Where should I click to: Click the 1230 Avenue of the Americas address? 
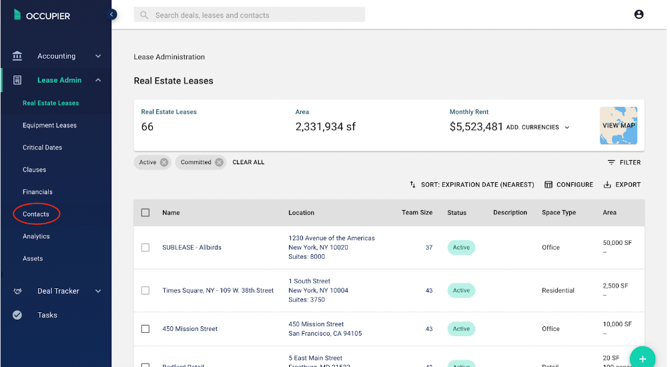332,238
